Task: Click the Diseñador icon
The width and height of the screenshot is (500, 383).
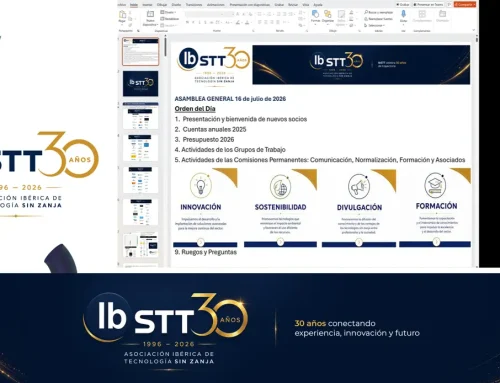Action: point(442,14)
